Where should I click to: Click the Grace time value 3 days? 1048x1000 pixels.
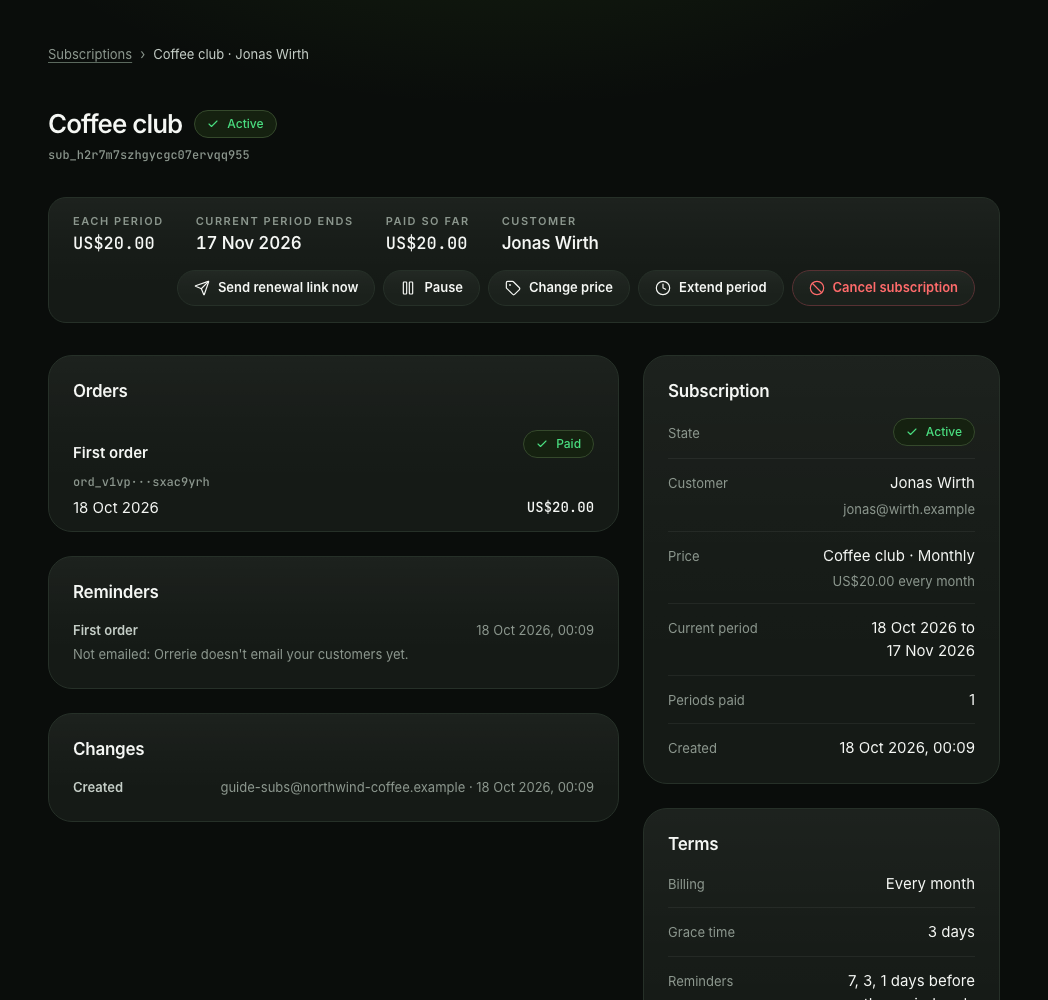tap(950, 932)
